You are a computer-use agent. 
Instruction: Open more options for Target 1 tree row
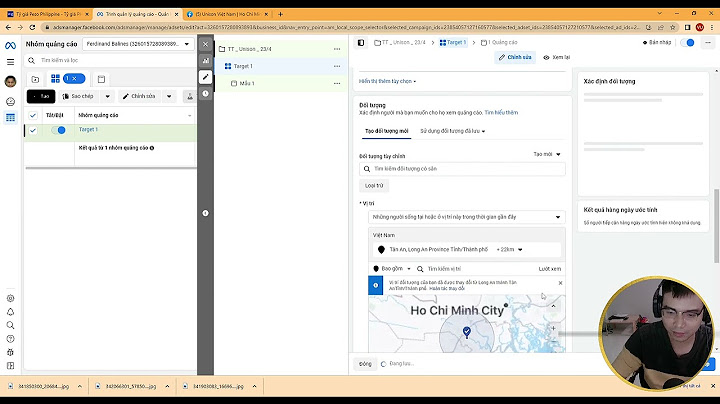337,66
